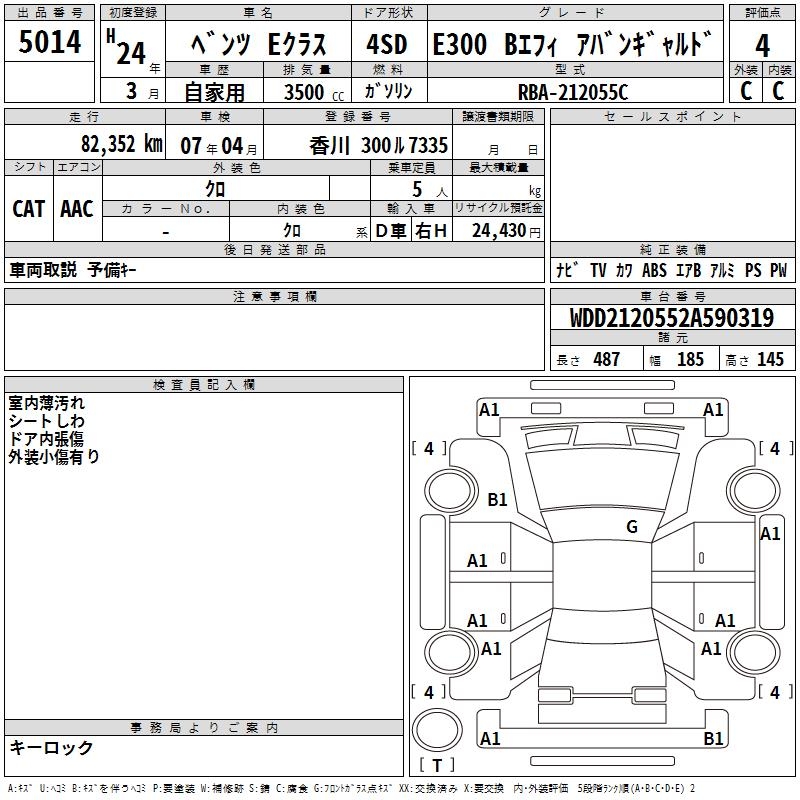Click the セールスポイント header
800x800 pixels.
(x=672, y=117)
